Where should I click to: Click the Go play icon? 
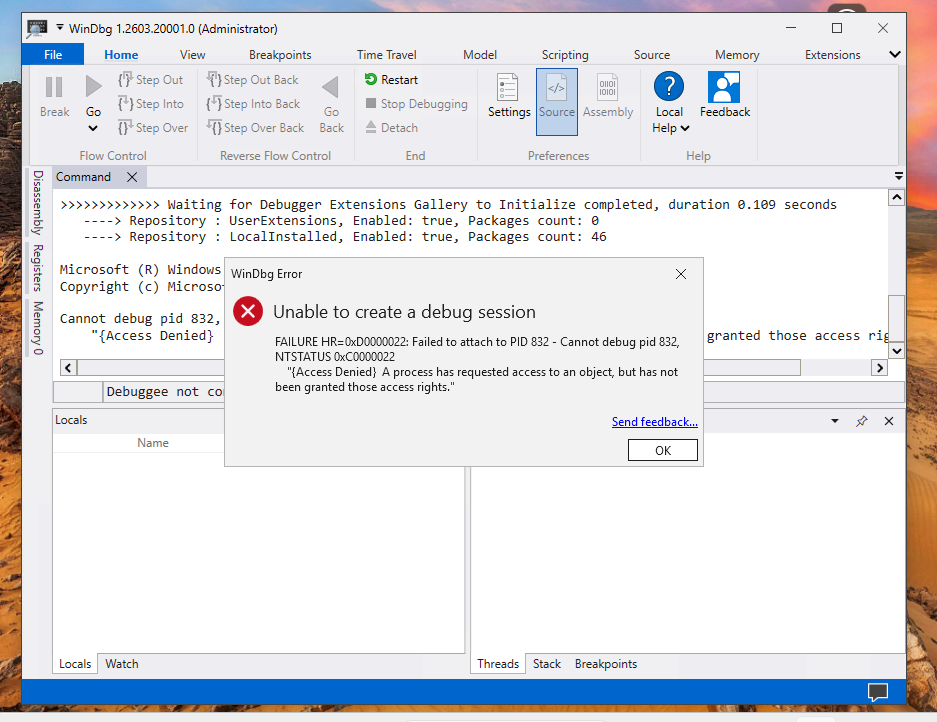tap(93, 87)
